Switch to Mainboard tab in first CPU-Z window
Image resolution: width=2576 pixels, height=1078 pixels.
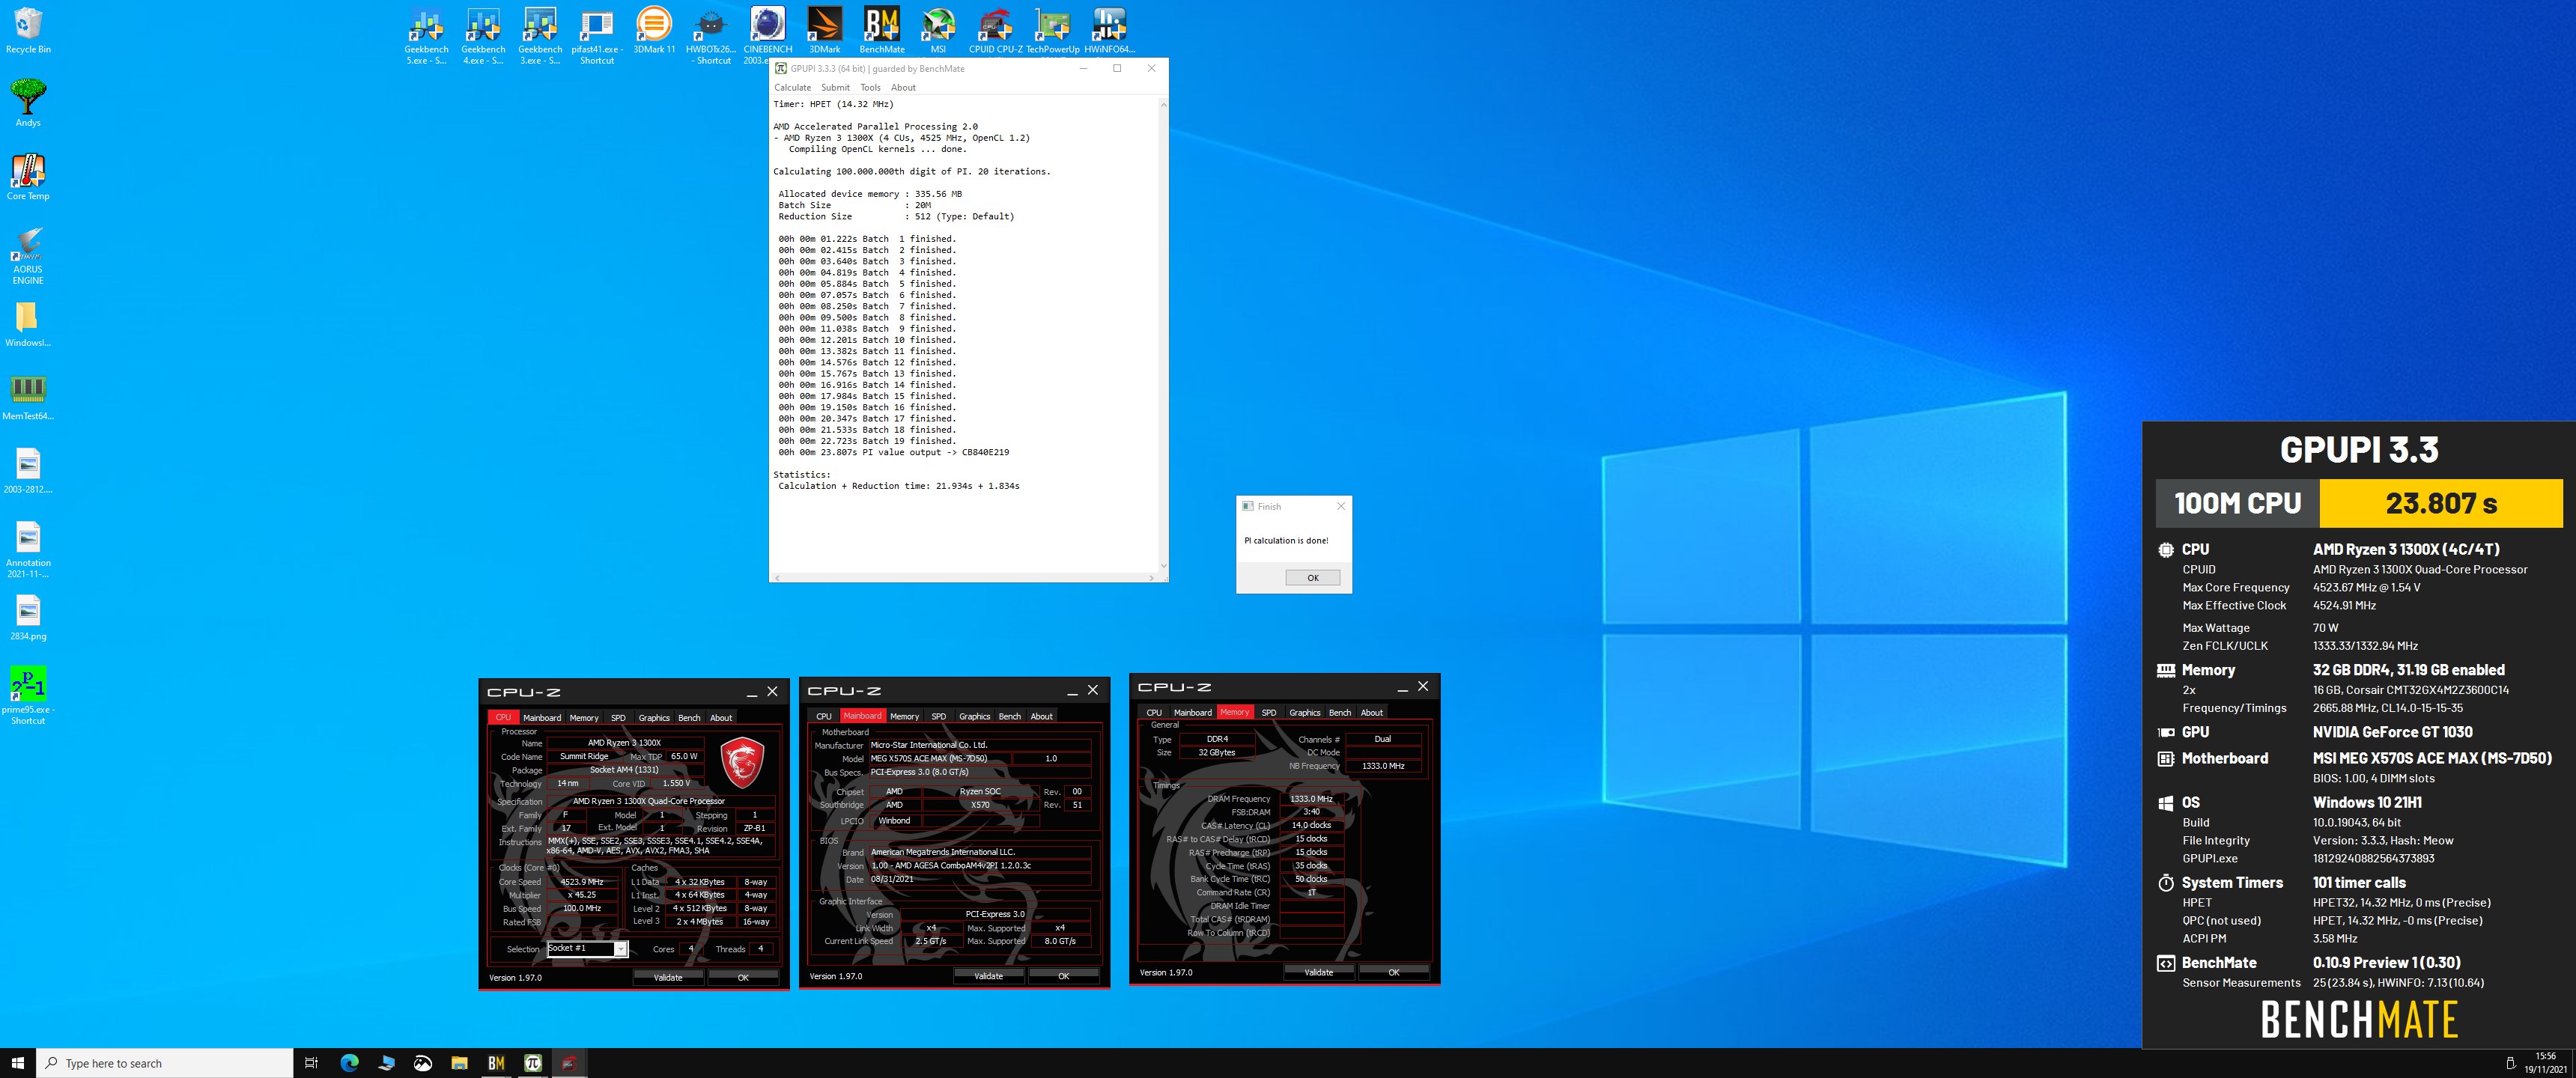(x=542, y=718)
